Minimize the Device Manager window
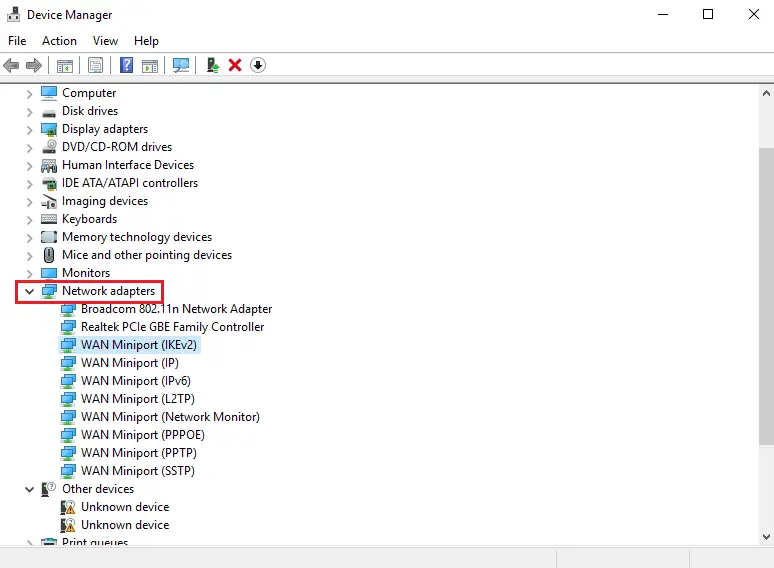This screenshot has width=774, height=568. pyautogui.click(x=663, y=14)
